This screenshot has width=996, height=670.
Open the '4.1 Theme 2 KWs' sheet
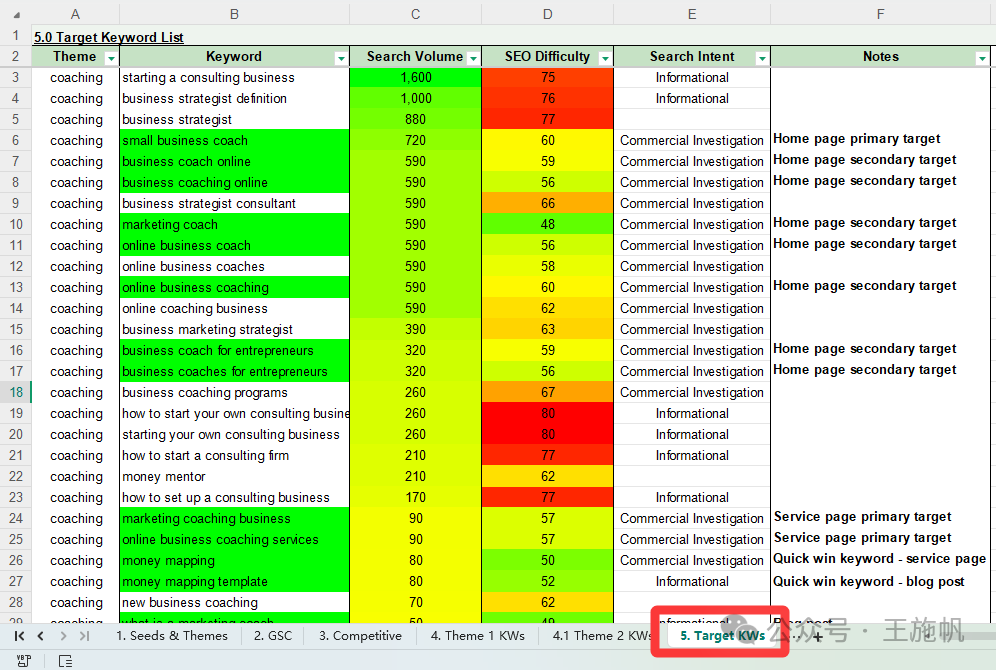click(x=601, y=636)
